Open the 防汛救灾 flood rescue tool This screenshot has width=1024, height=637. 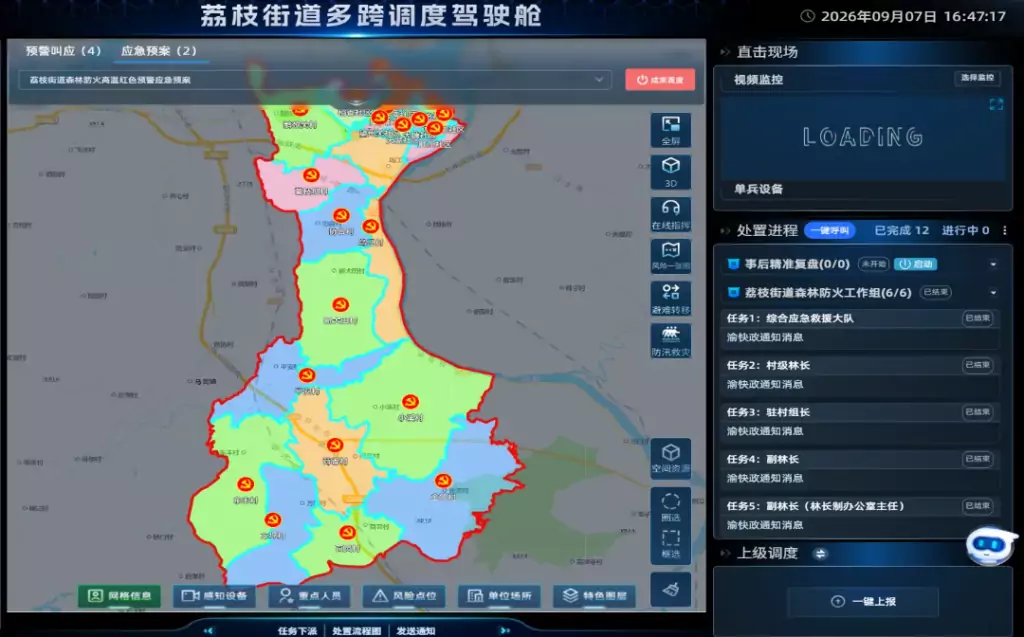[x=671, y=341]
